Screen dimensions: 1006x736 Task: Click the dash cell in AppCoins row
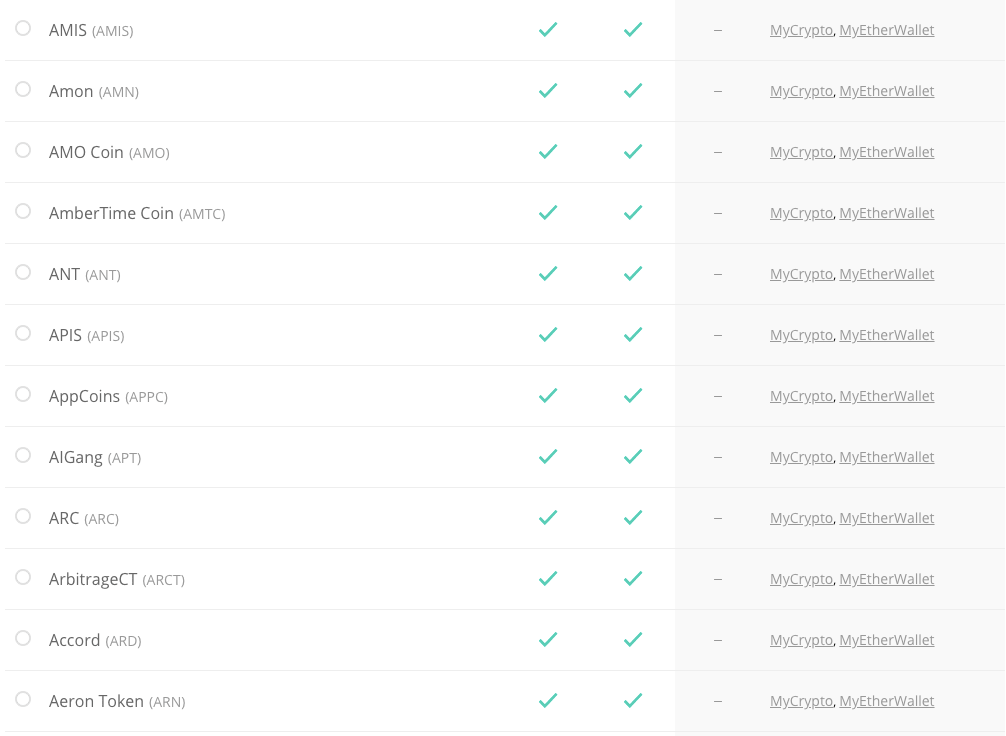pos(718,396)
